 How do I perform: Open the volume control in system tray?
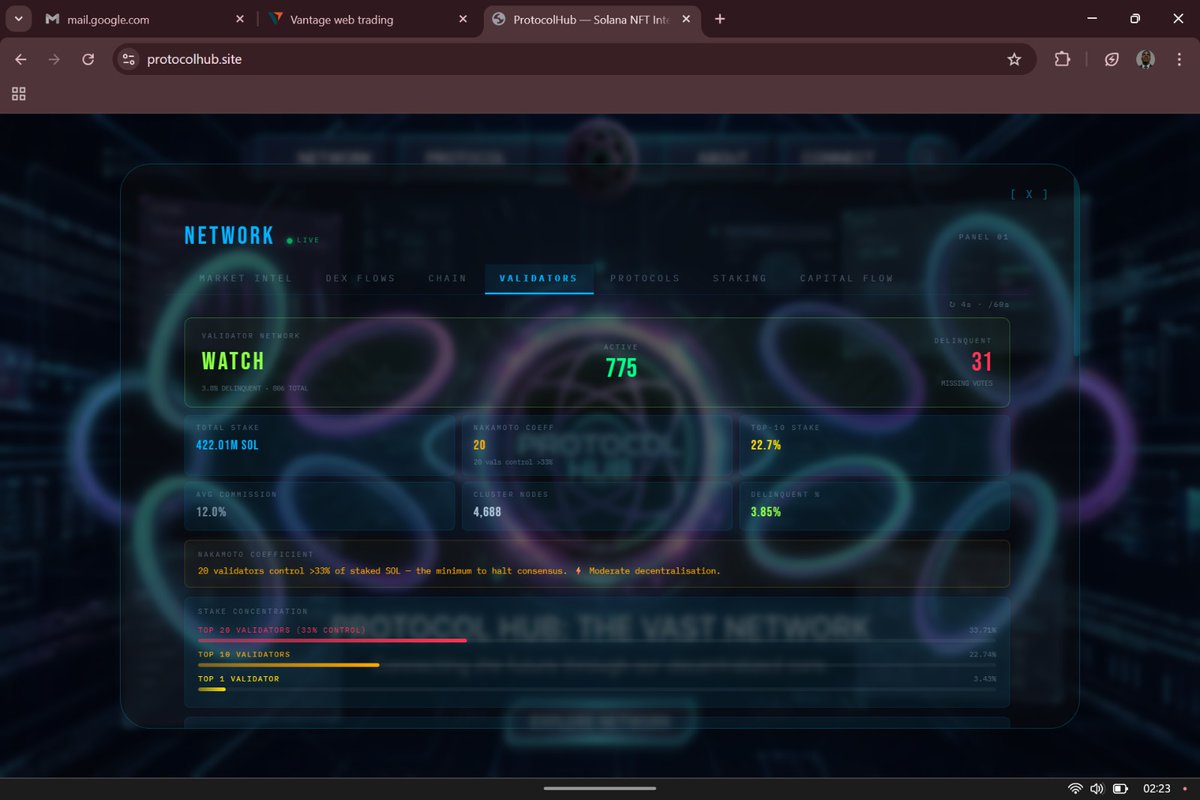(x=1097, y=789)
